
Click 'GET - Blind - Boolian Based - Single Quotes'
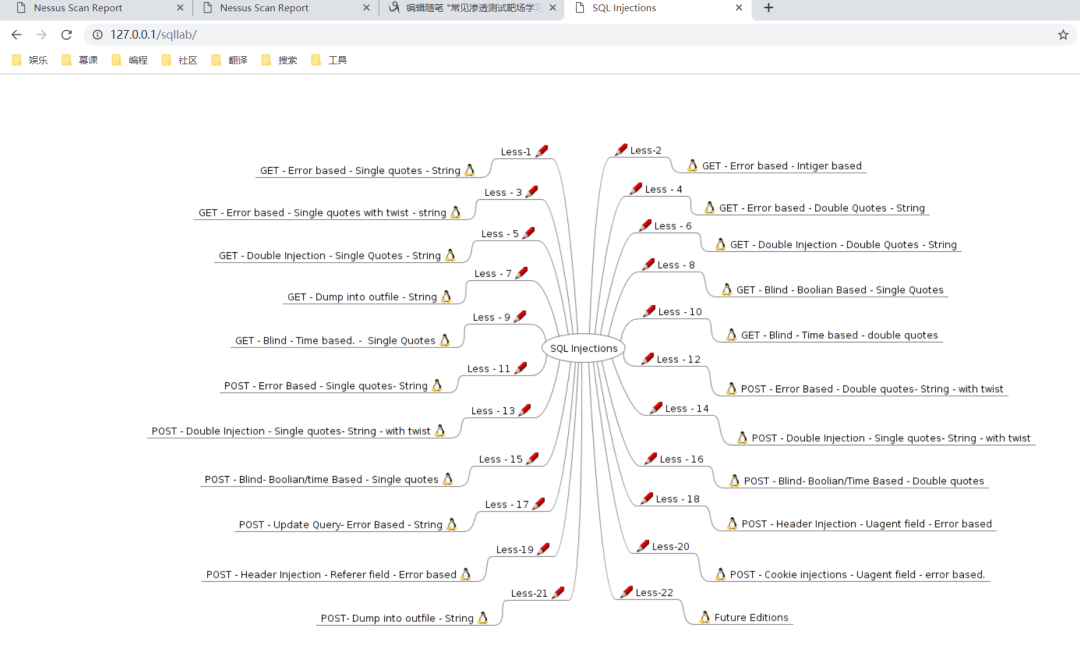pos(840,290)
